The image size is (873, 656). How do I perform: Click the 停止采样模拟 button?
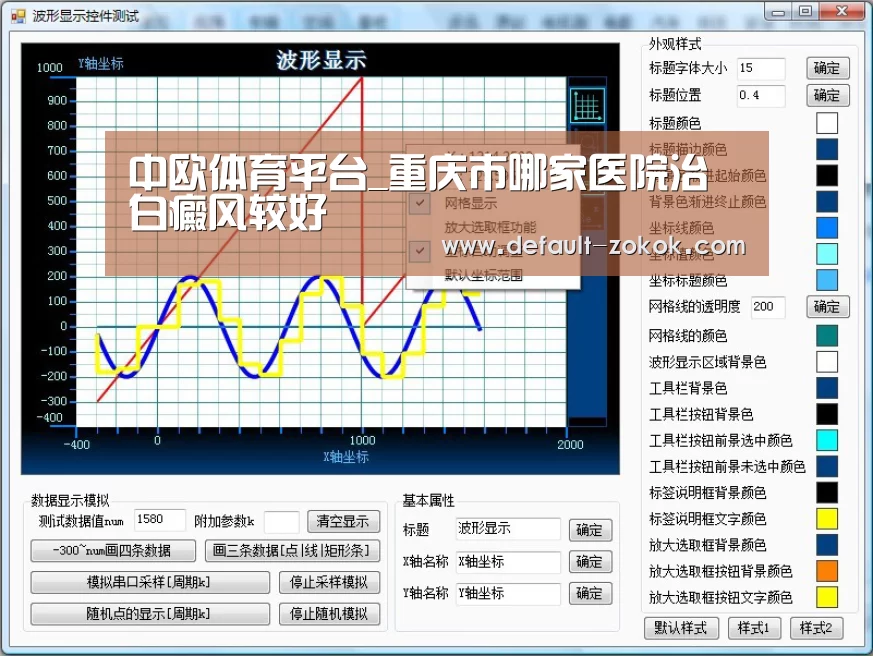point(330,582)
